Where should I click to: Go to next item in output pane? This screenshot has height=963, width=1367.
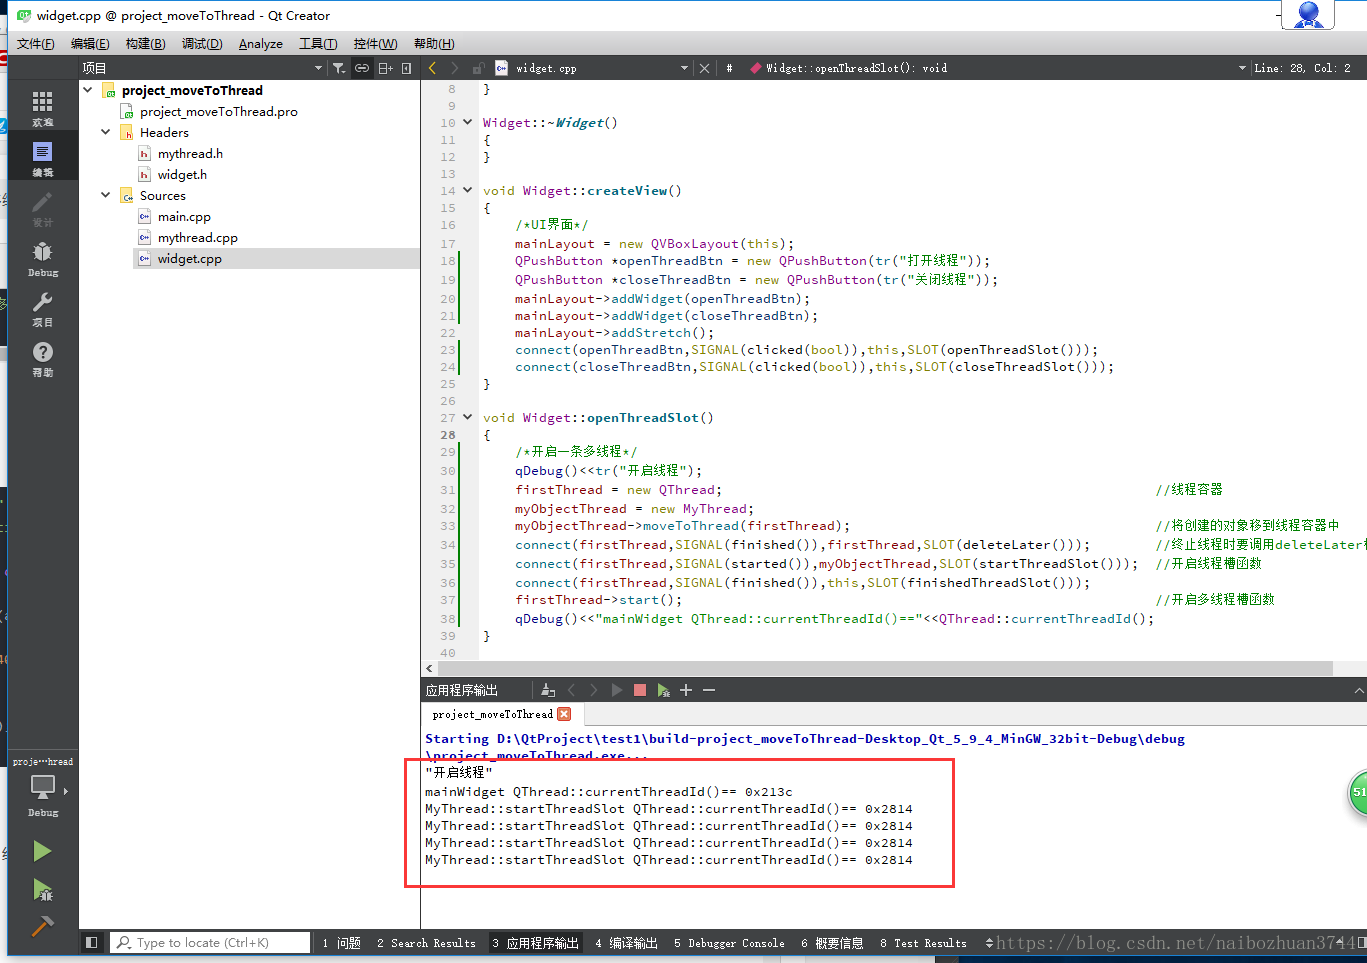[x=594, y=690]
